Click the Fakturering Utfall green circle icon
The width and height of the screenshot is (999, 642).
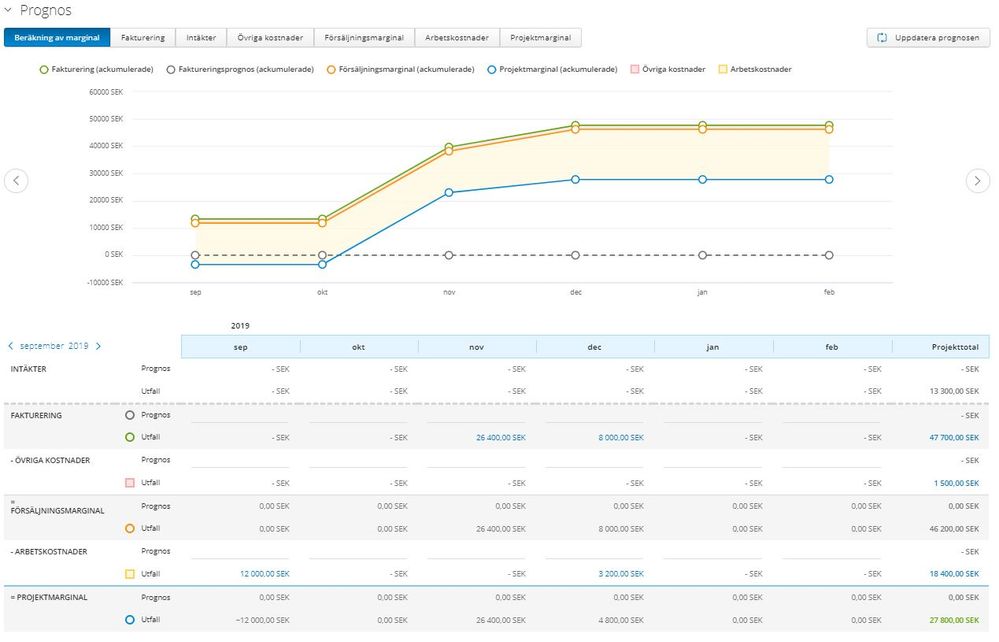(130, 438)
